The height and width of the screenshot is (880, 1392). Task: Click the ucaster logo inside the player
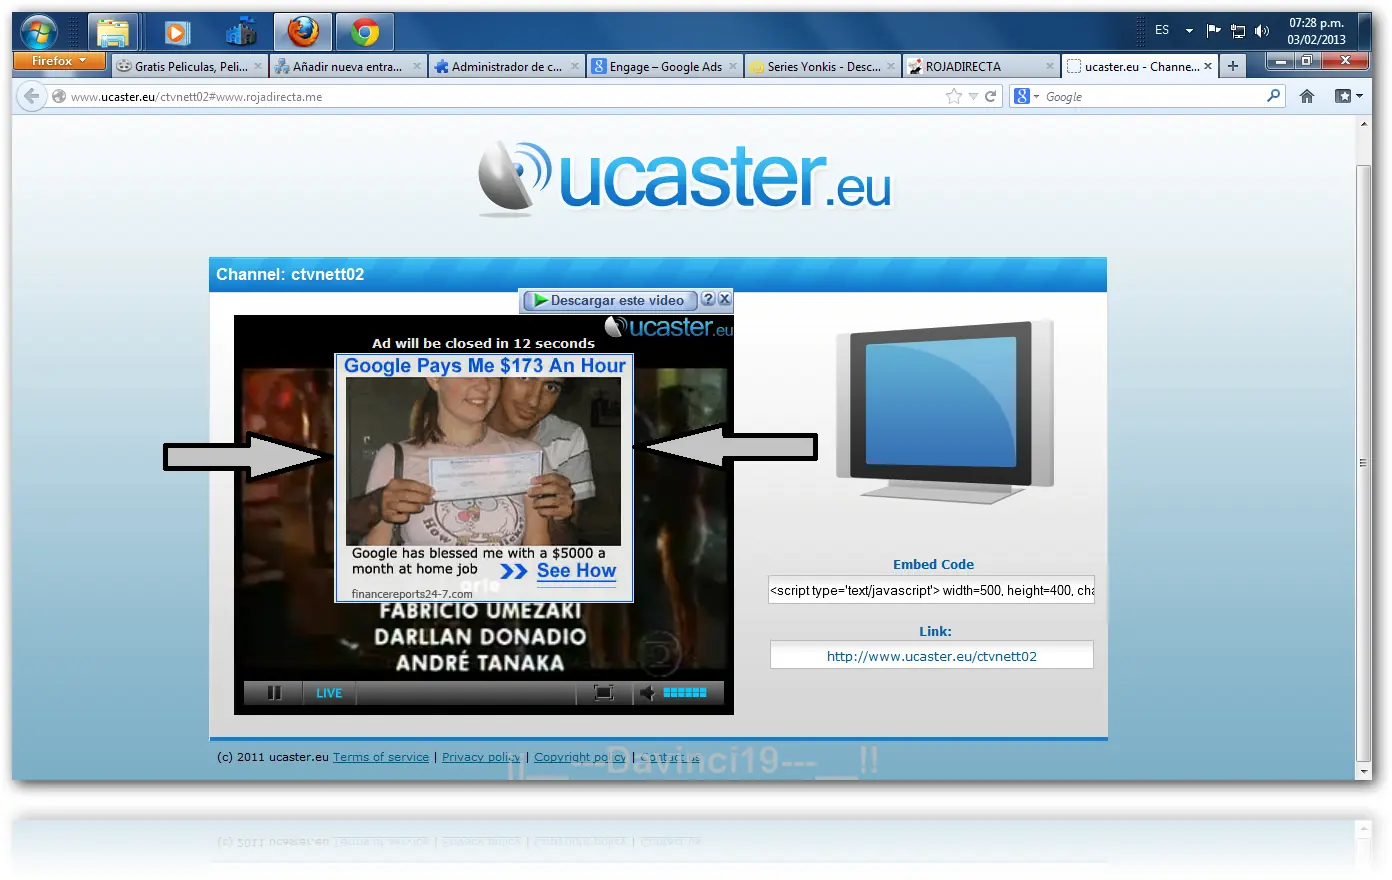click(669, 327)
